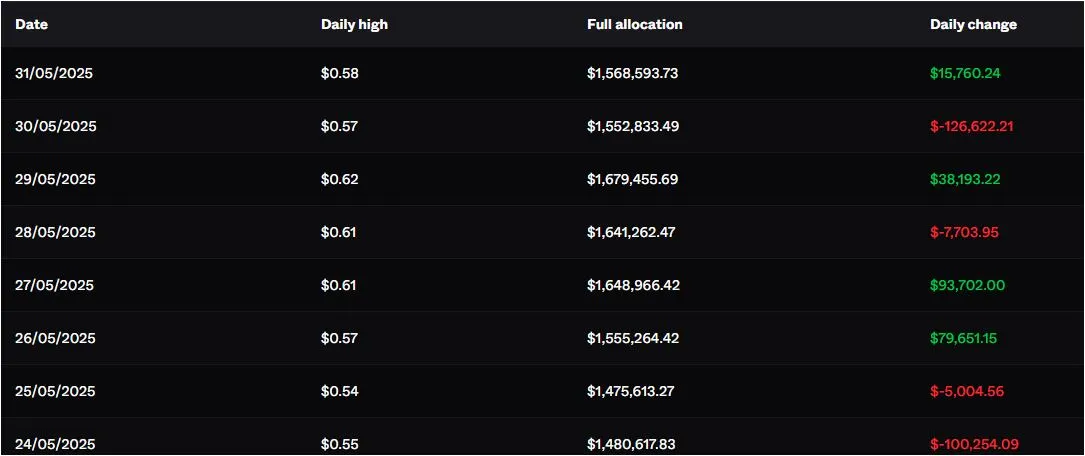Click the green $15,760.24 daily change
This screenshot has width=1085, height=456.
pos(965,74)
